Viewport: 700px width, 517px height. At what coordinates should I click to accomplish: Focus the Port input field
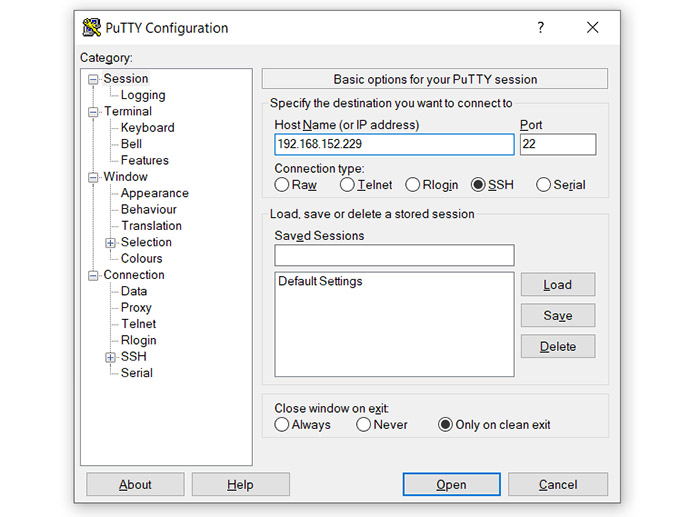pyautogui.click(x=558, y=145)
